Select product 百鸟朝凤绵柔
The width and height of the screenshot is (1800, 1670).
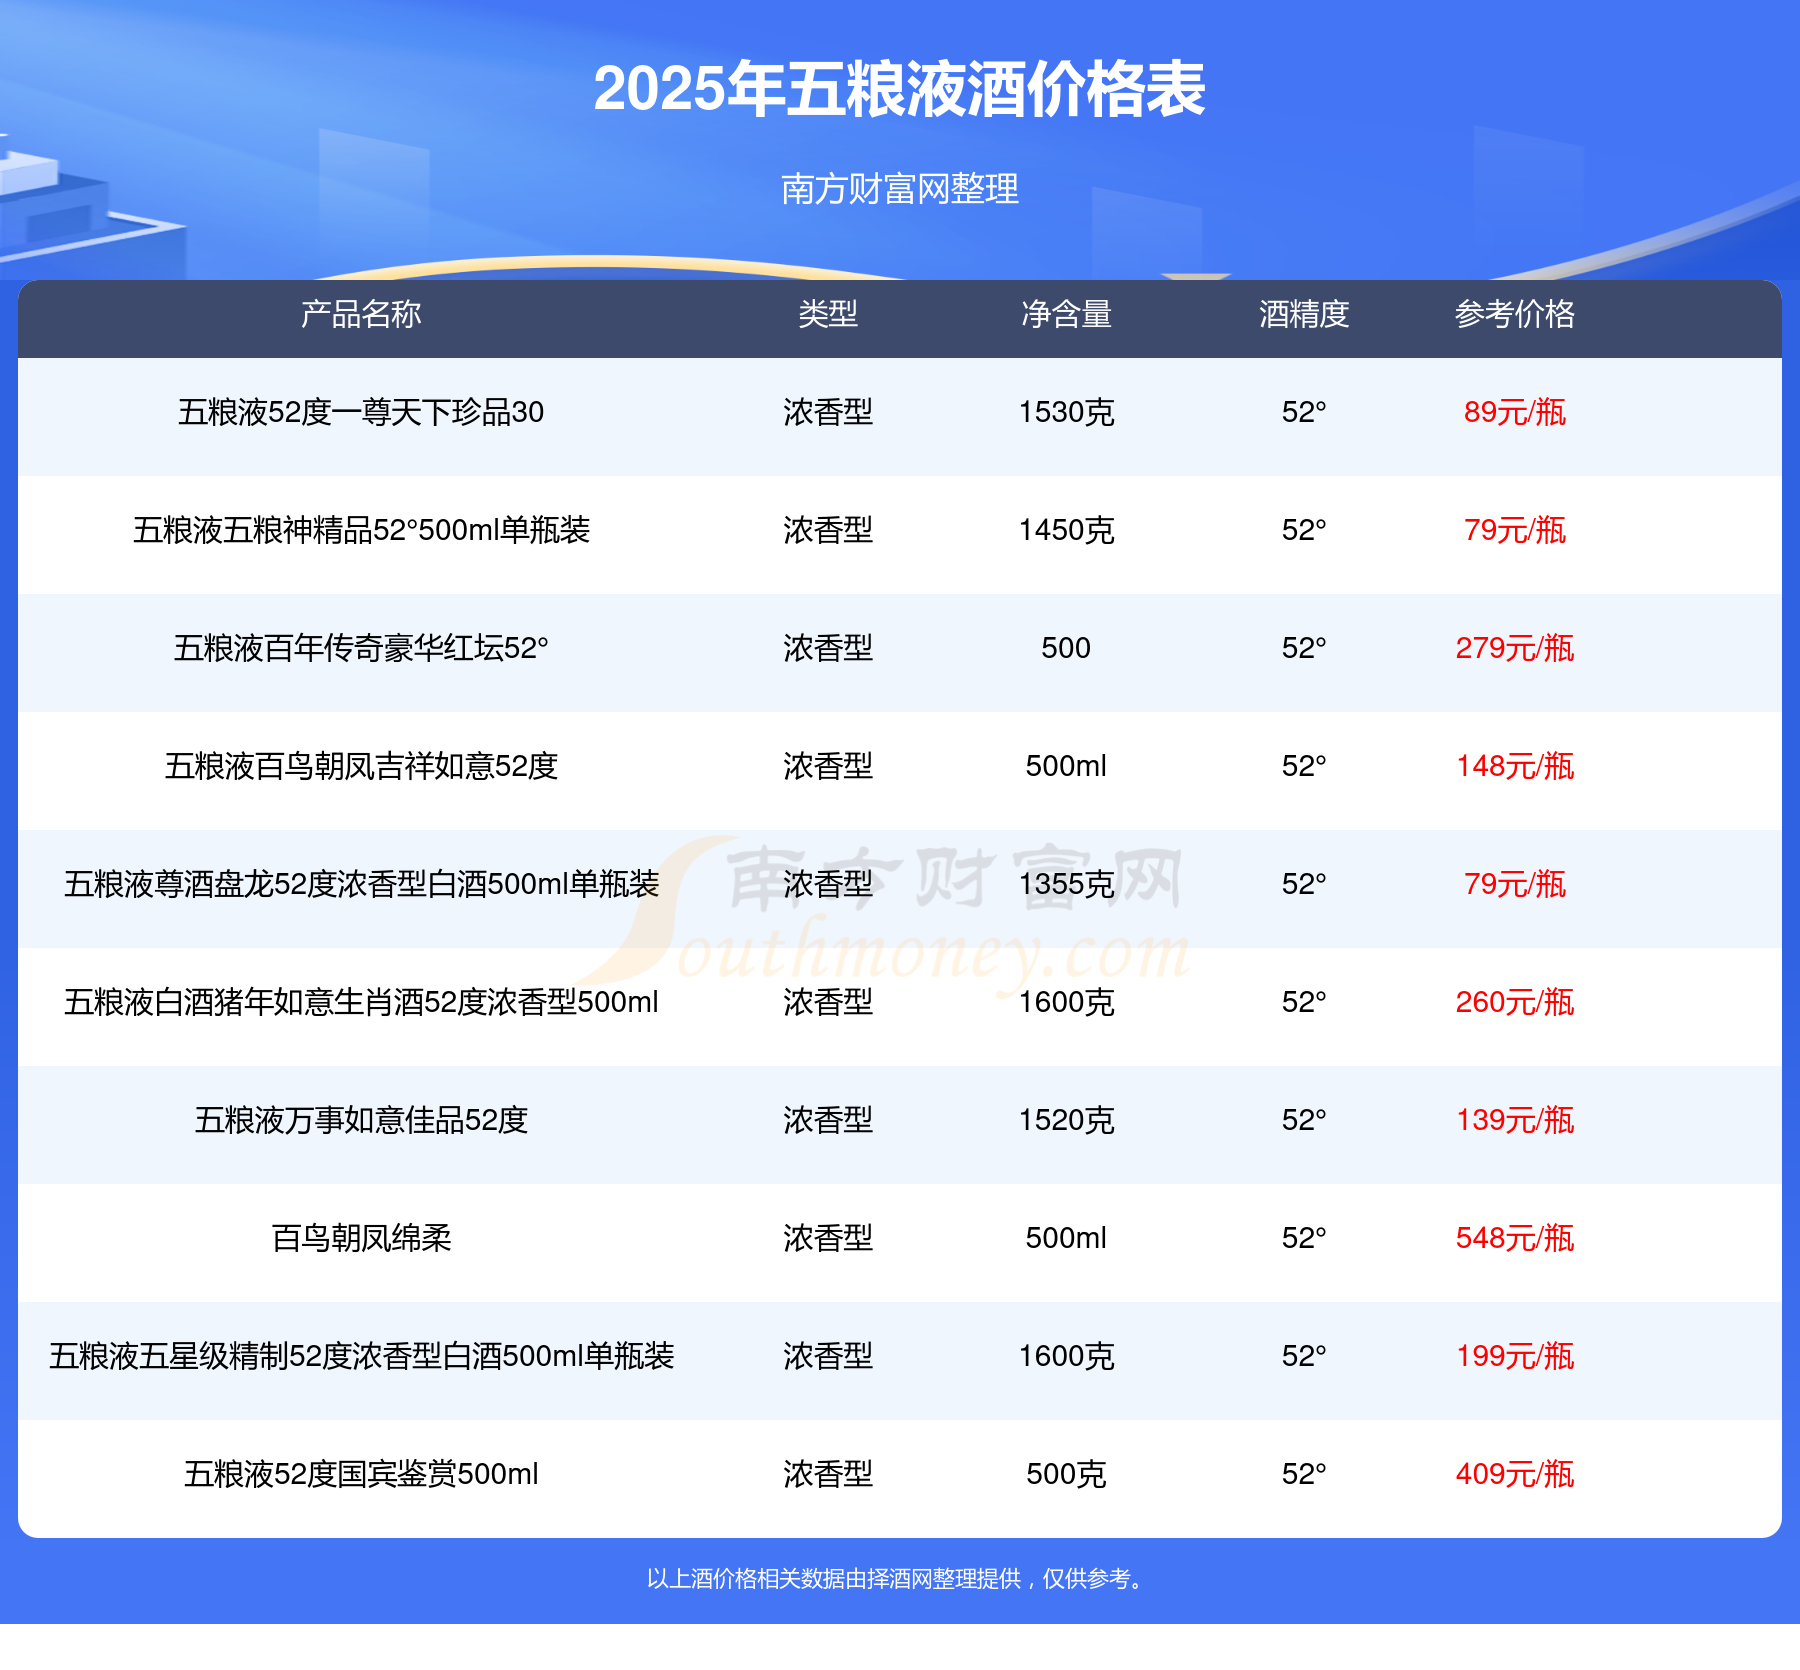pyautogui.click(x=361, y=1238)
